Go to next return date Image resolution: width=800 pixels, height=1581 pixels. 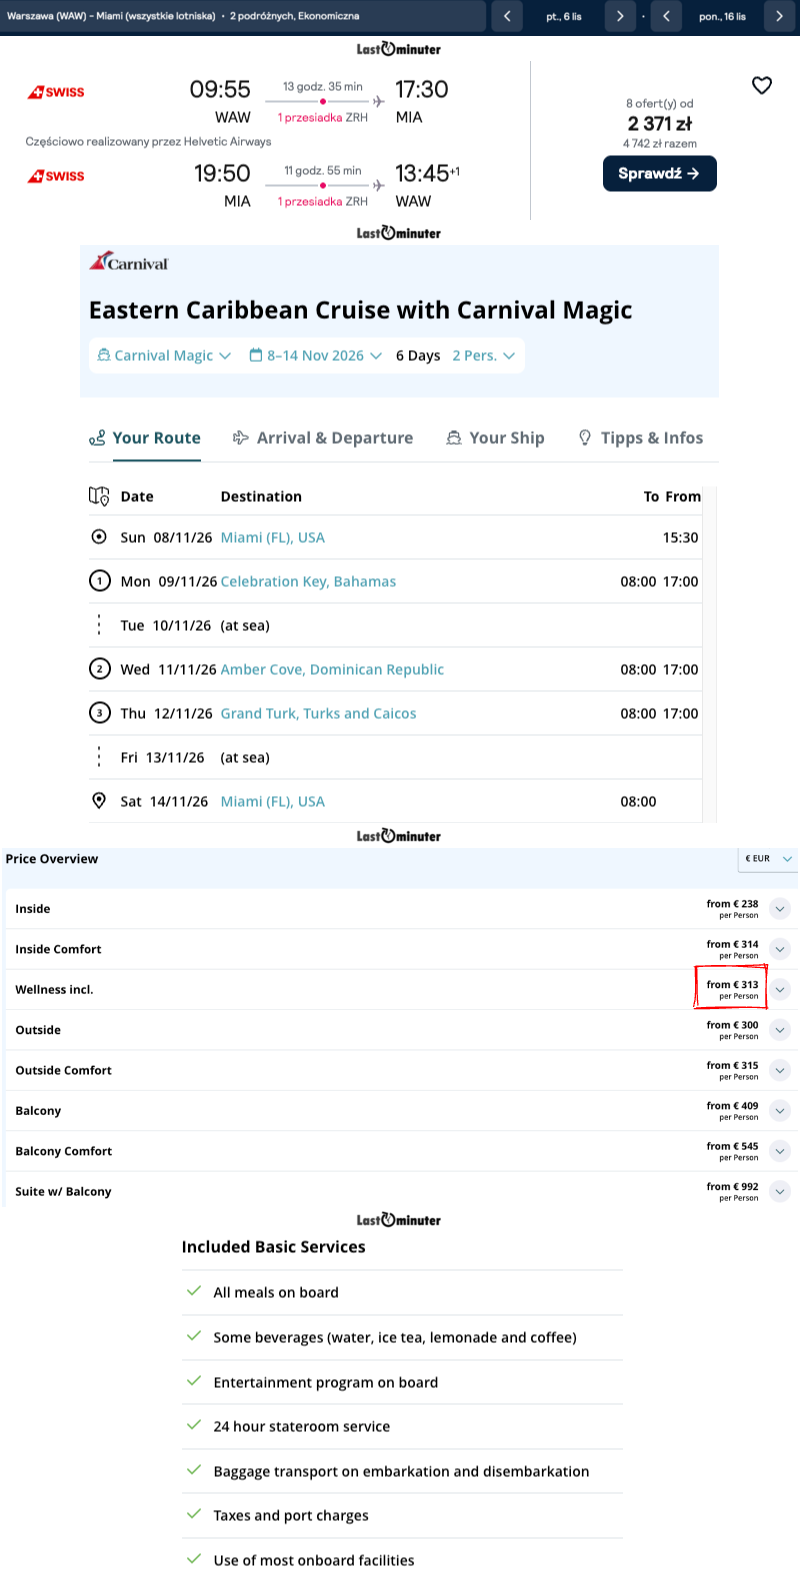click(779, 16)
